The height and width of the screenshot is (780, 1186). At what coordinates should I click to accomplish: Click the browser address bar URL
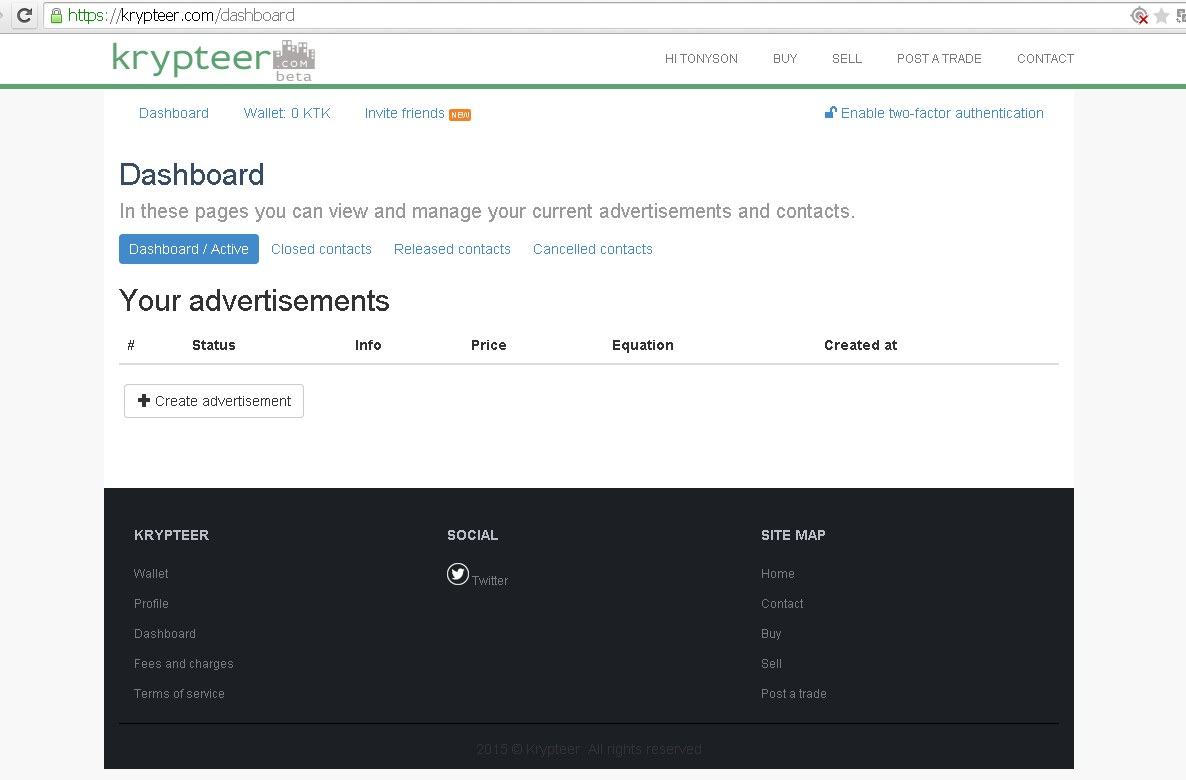(x=182, y=15)
